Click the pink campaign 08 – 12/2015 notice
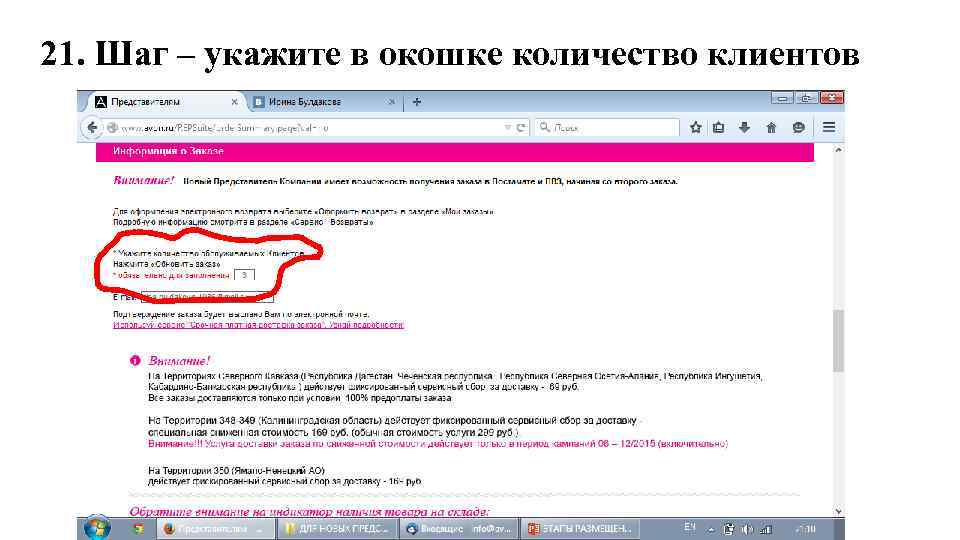The image size is (960, 540). click(x=438, y=443)
